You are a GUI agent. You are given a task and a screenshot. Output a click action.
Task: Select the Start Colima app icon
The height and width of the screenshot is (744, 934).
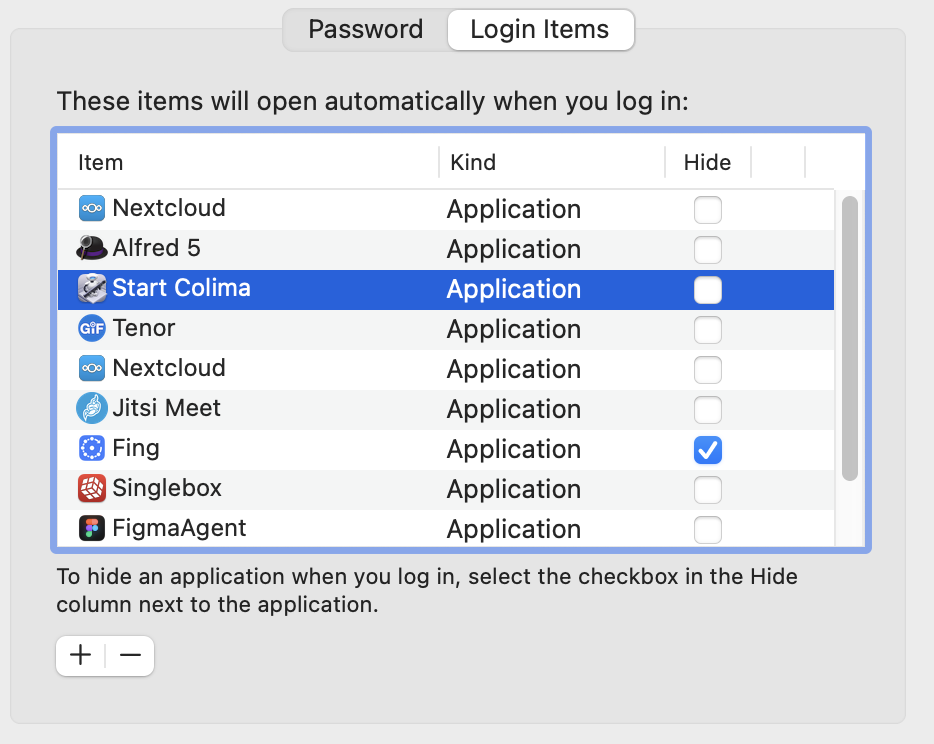point(92,288)
